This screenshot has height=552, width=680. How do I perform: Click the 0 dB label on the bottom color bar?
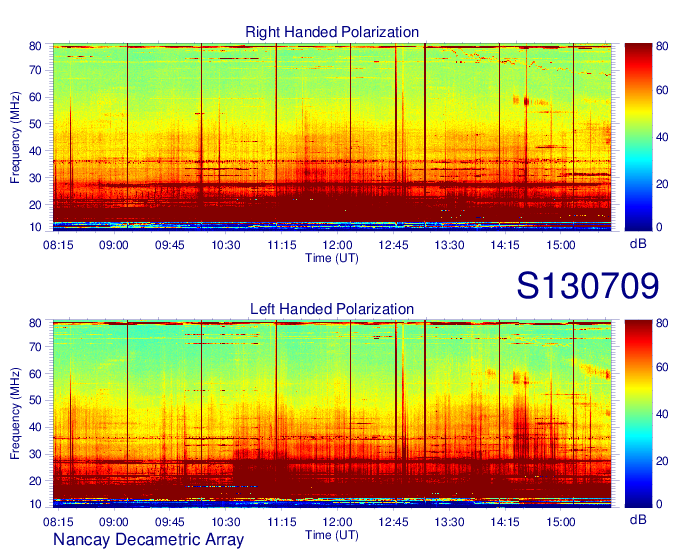tap(659, 503)
